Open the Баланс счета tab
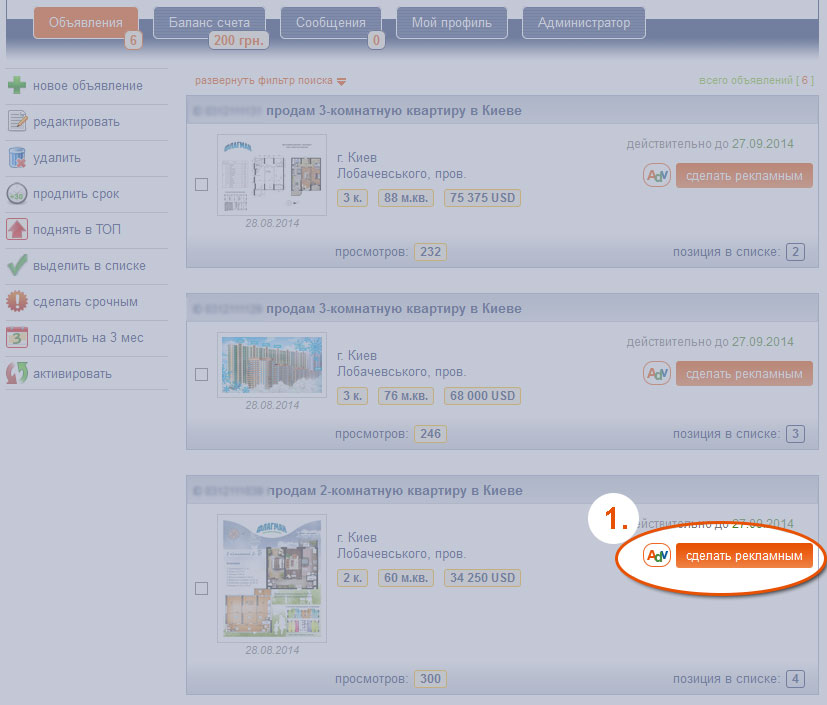Screen dimensions: 827x705 coord(209,22)
